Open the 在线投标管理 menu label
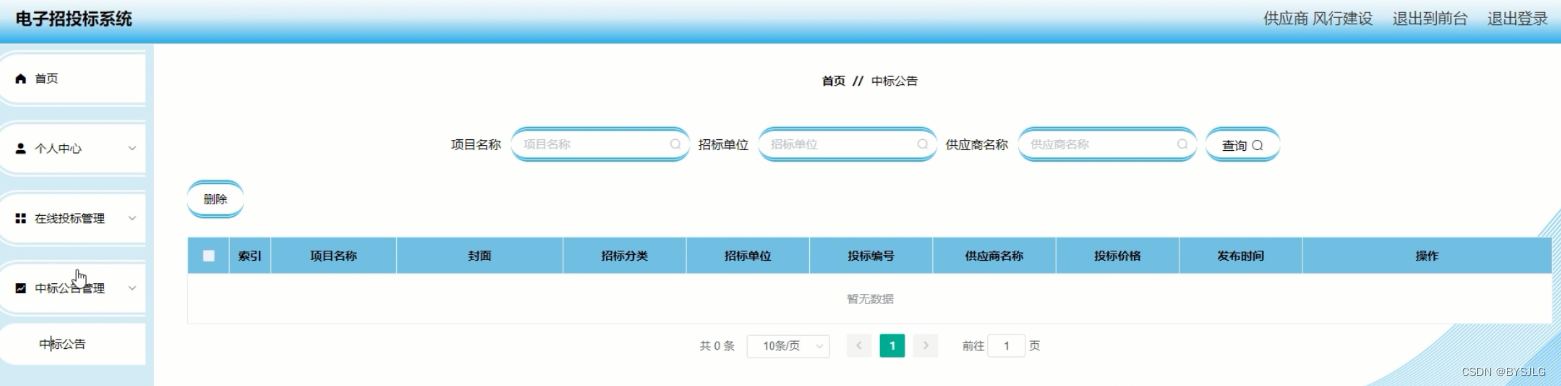Viewport: 1561px width, 386px height. [70, 218]
